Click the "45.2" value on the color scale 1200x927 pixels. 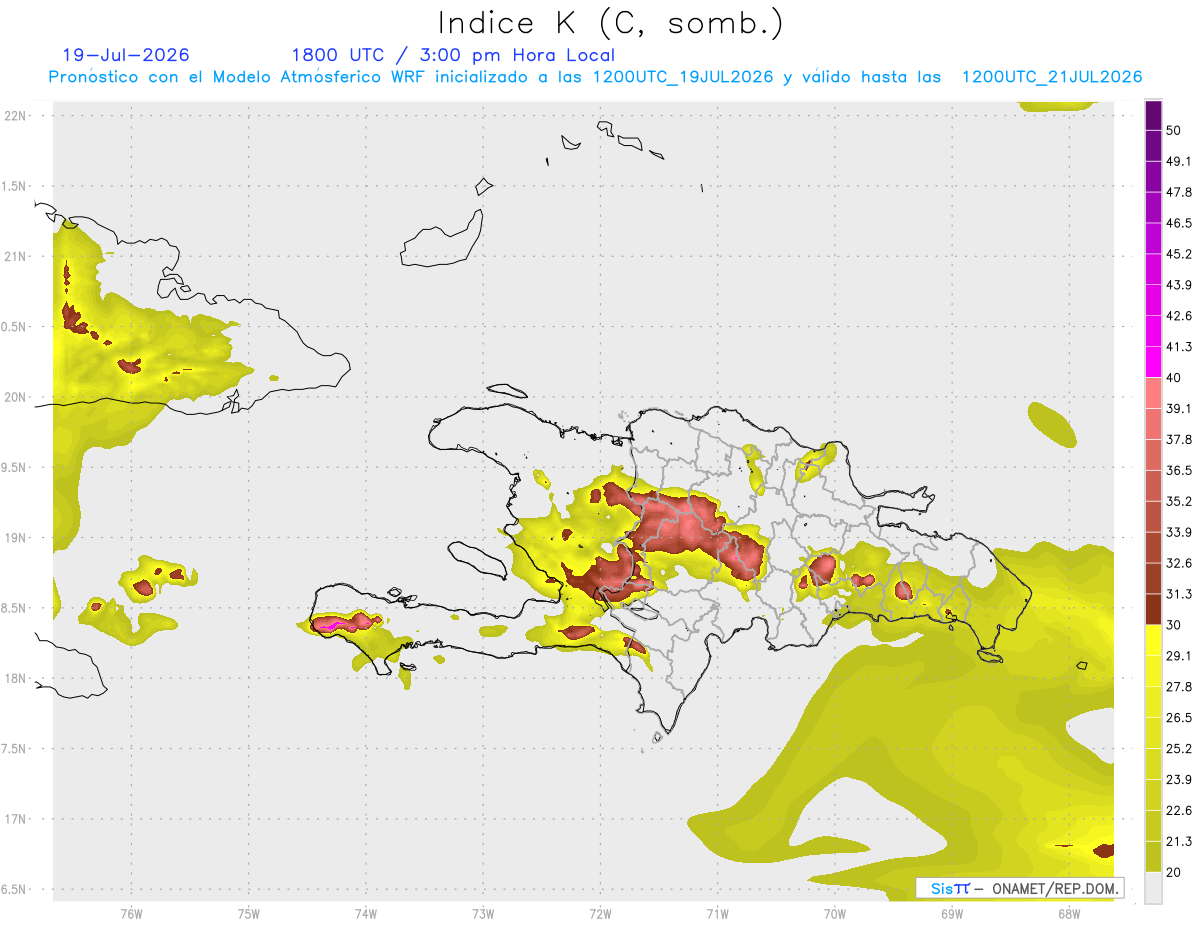1178,254
